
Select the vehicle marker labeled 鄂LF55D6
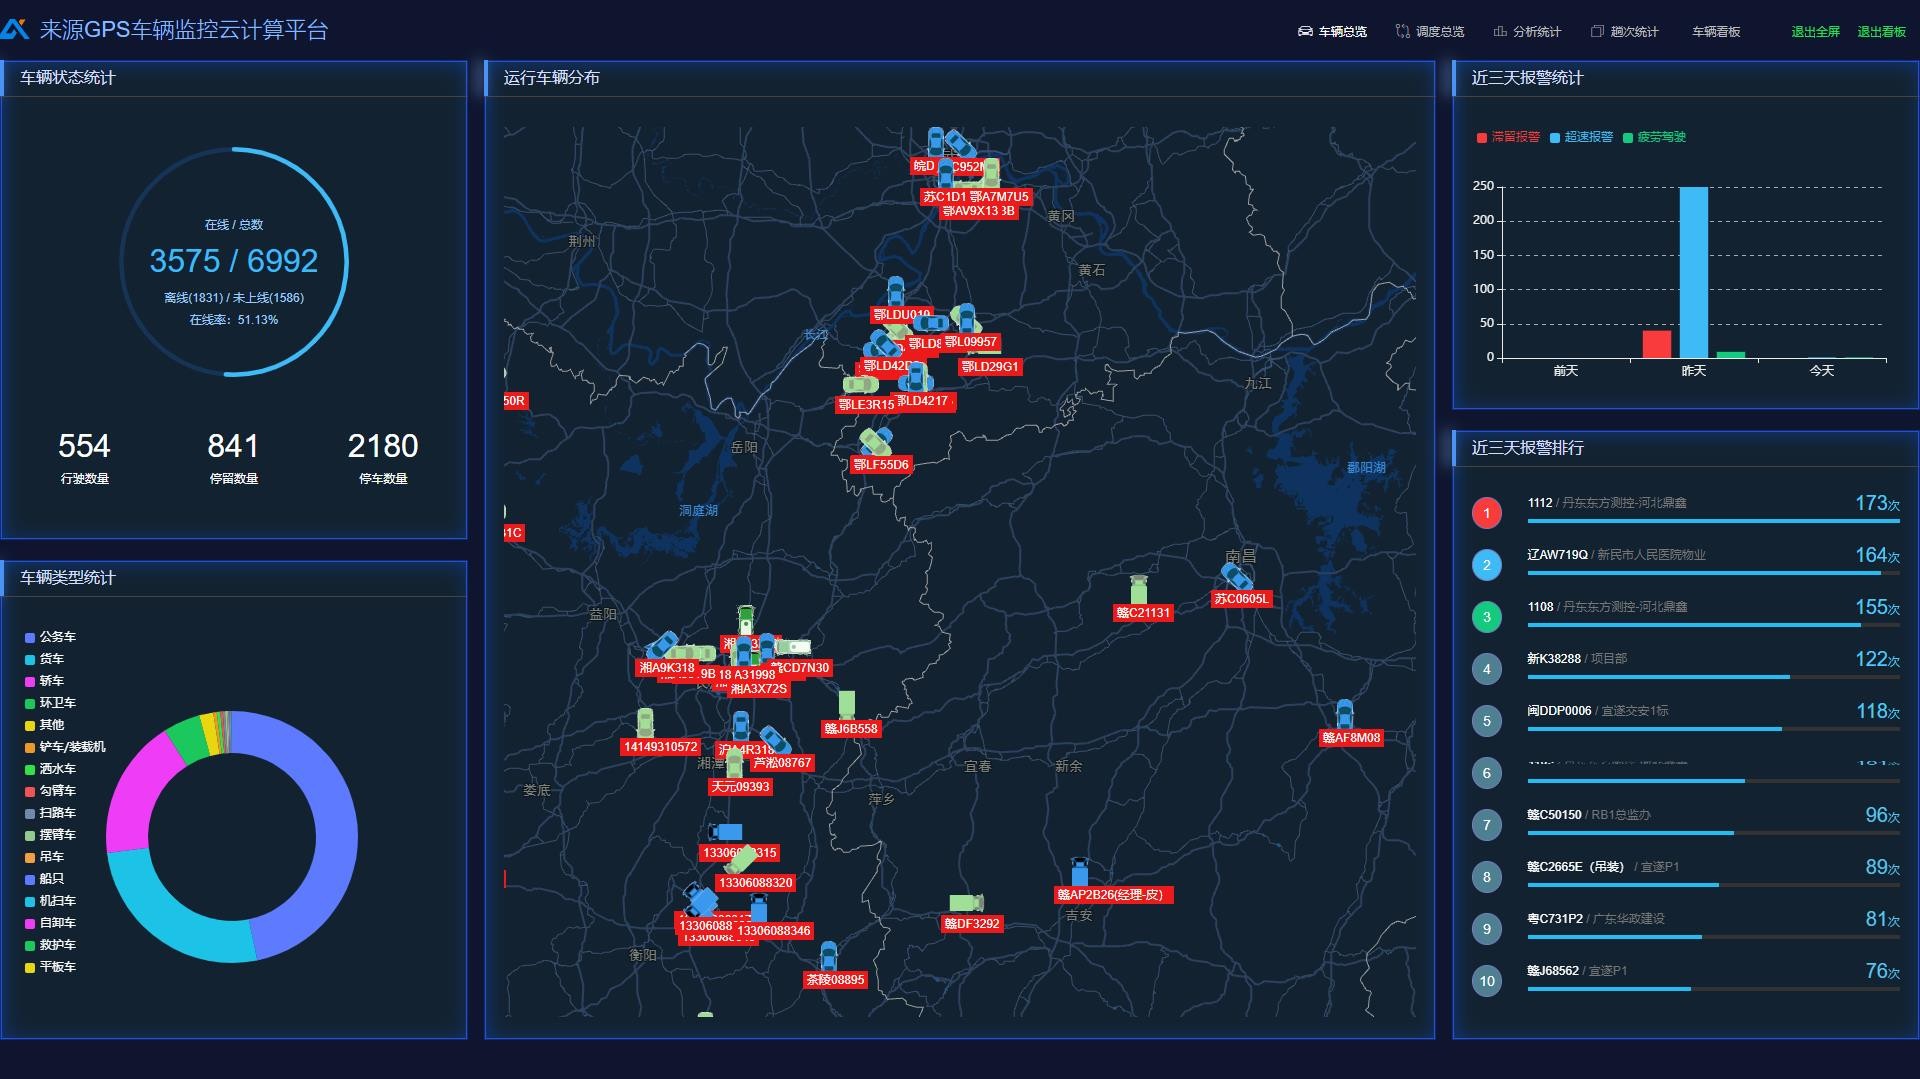(875, 442)
